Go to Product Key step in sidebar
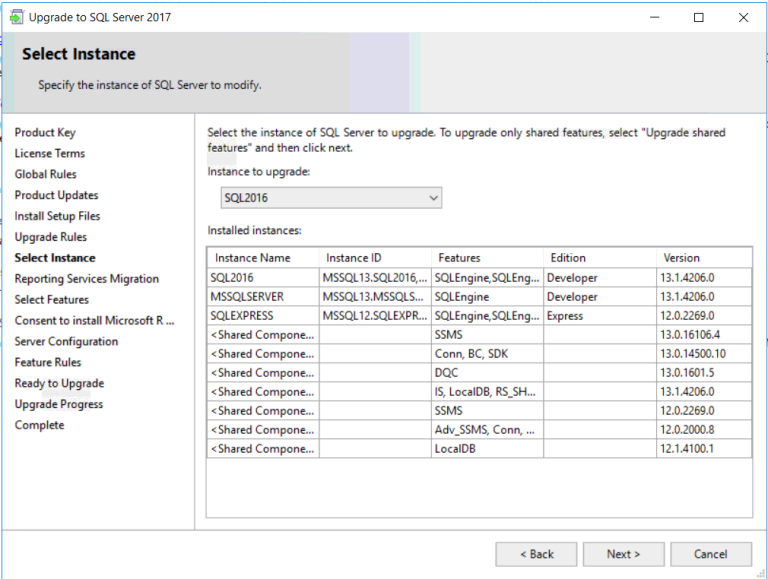 coord(45,133)
